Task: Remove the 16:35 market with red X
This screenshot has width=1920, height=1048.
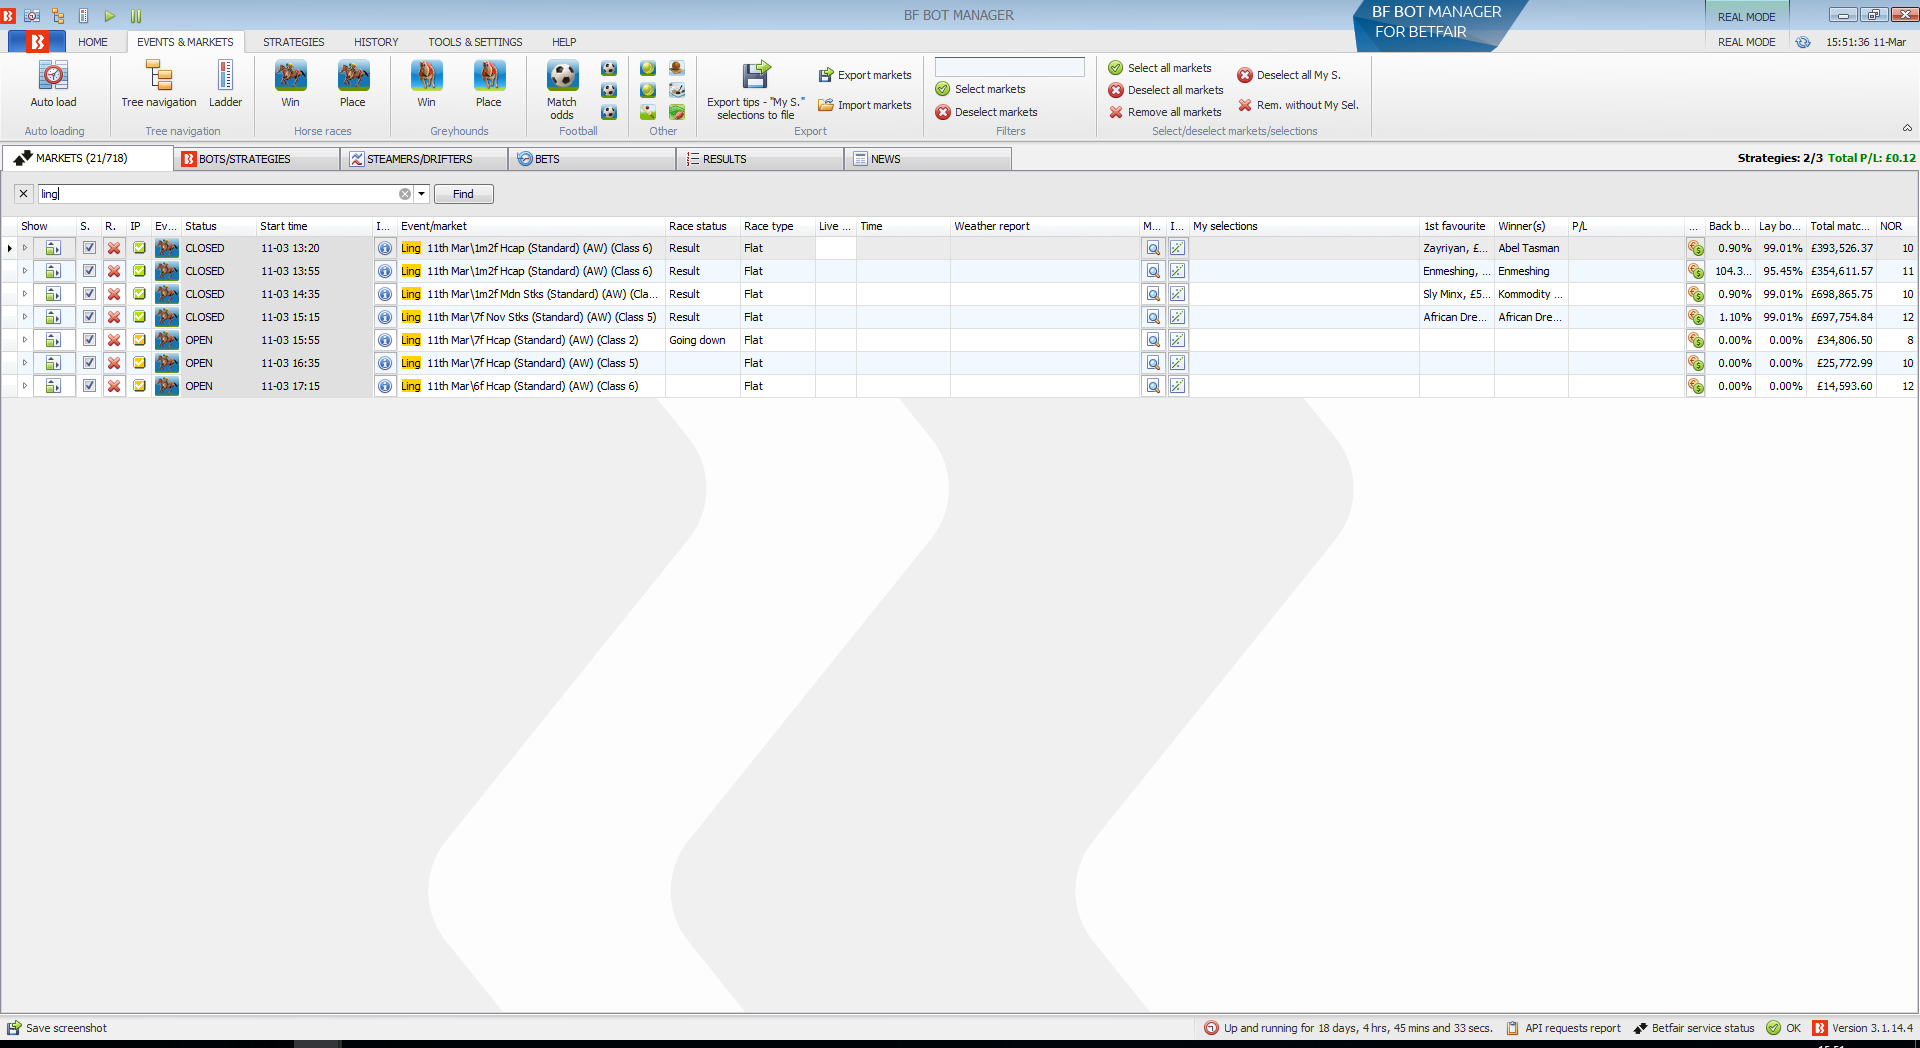Action: coord(114,363)
